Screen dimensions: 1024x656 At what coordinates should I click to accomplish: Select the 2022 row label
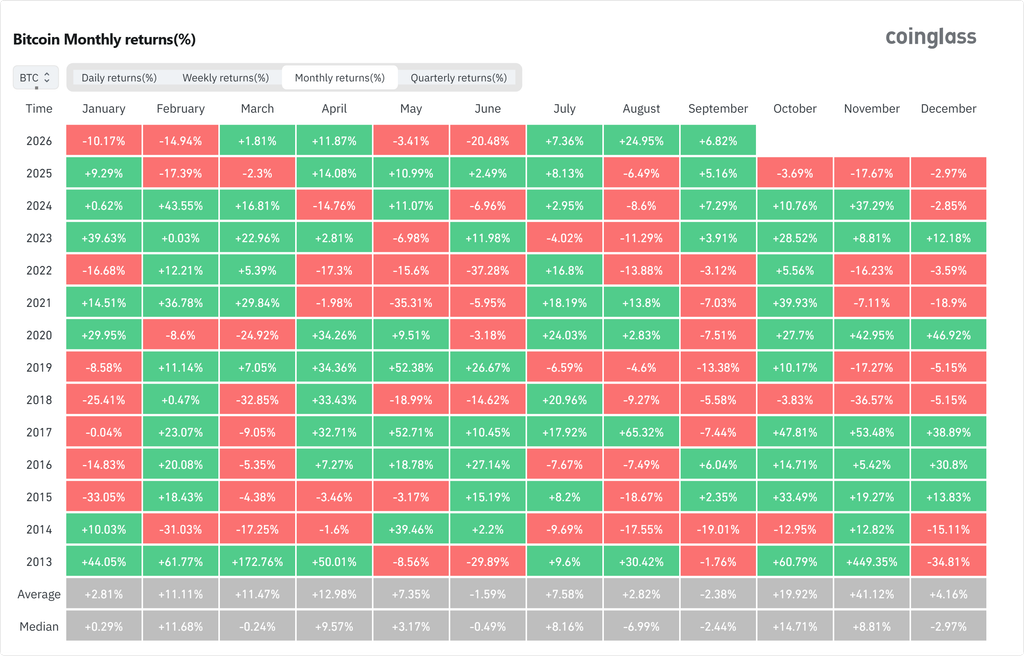coord(39,271)
